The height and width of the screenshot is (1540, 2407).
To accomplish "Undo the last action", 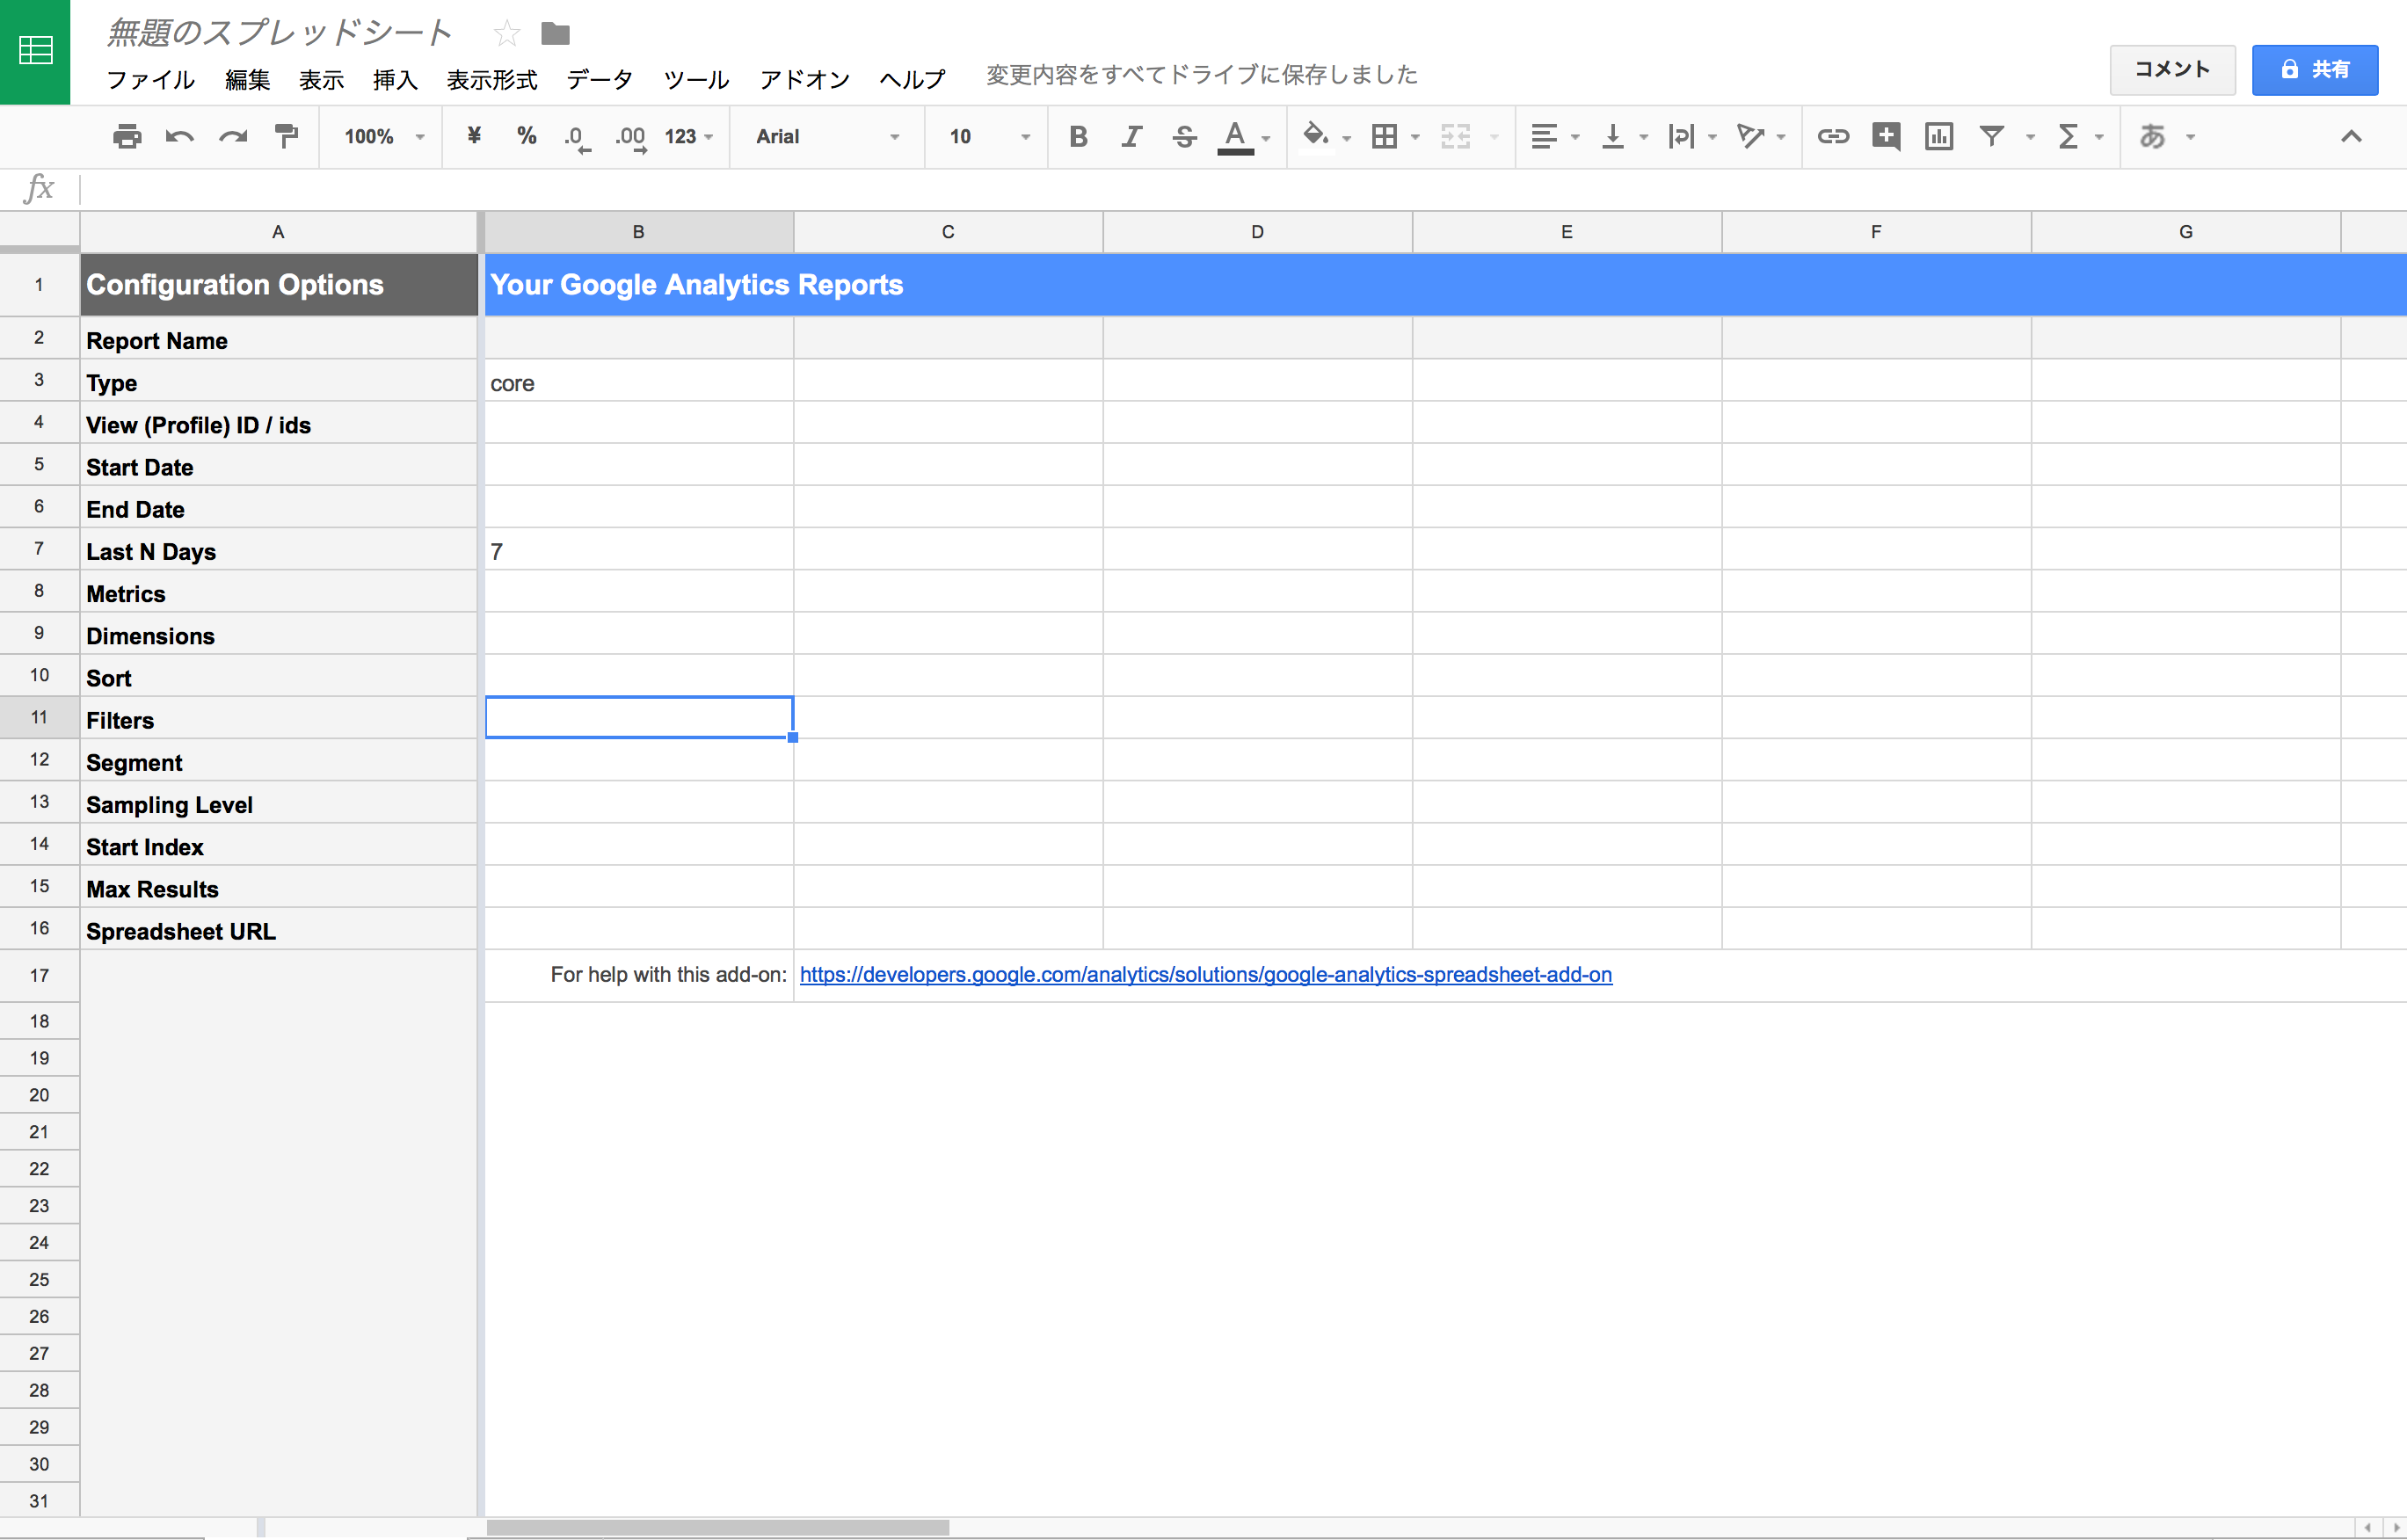I will click(x=180, y=136).
